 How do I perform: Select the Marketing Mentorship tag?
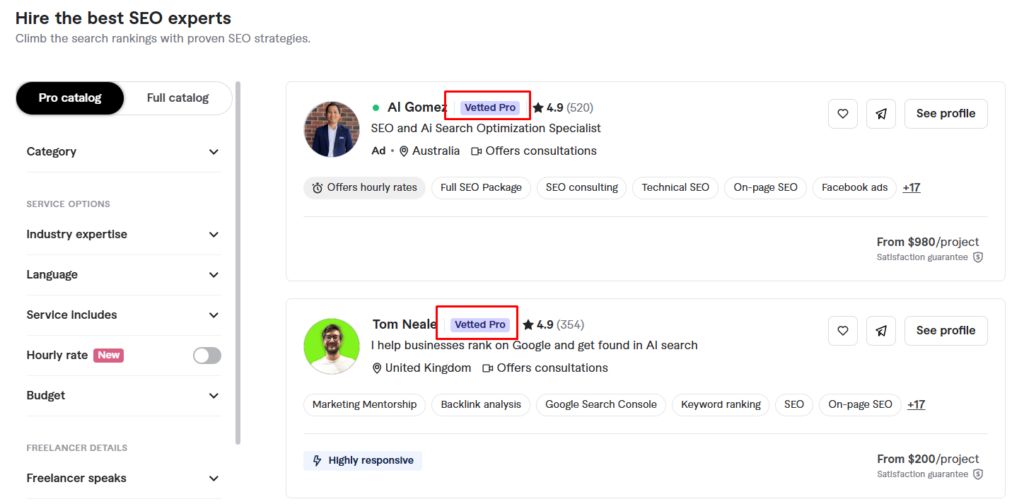(x=364, y=405)
